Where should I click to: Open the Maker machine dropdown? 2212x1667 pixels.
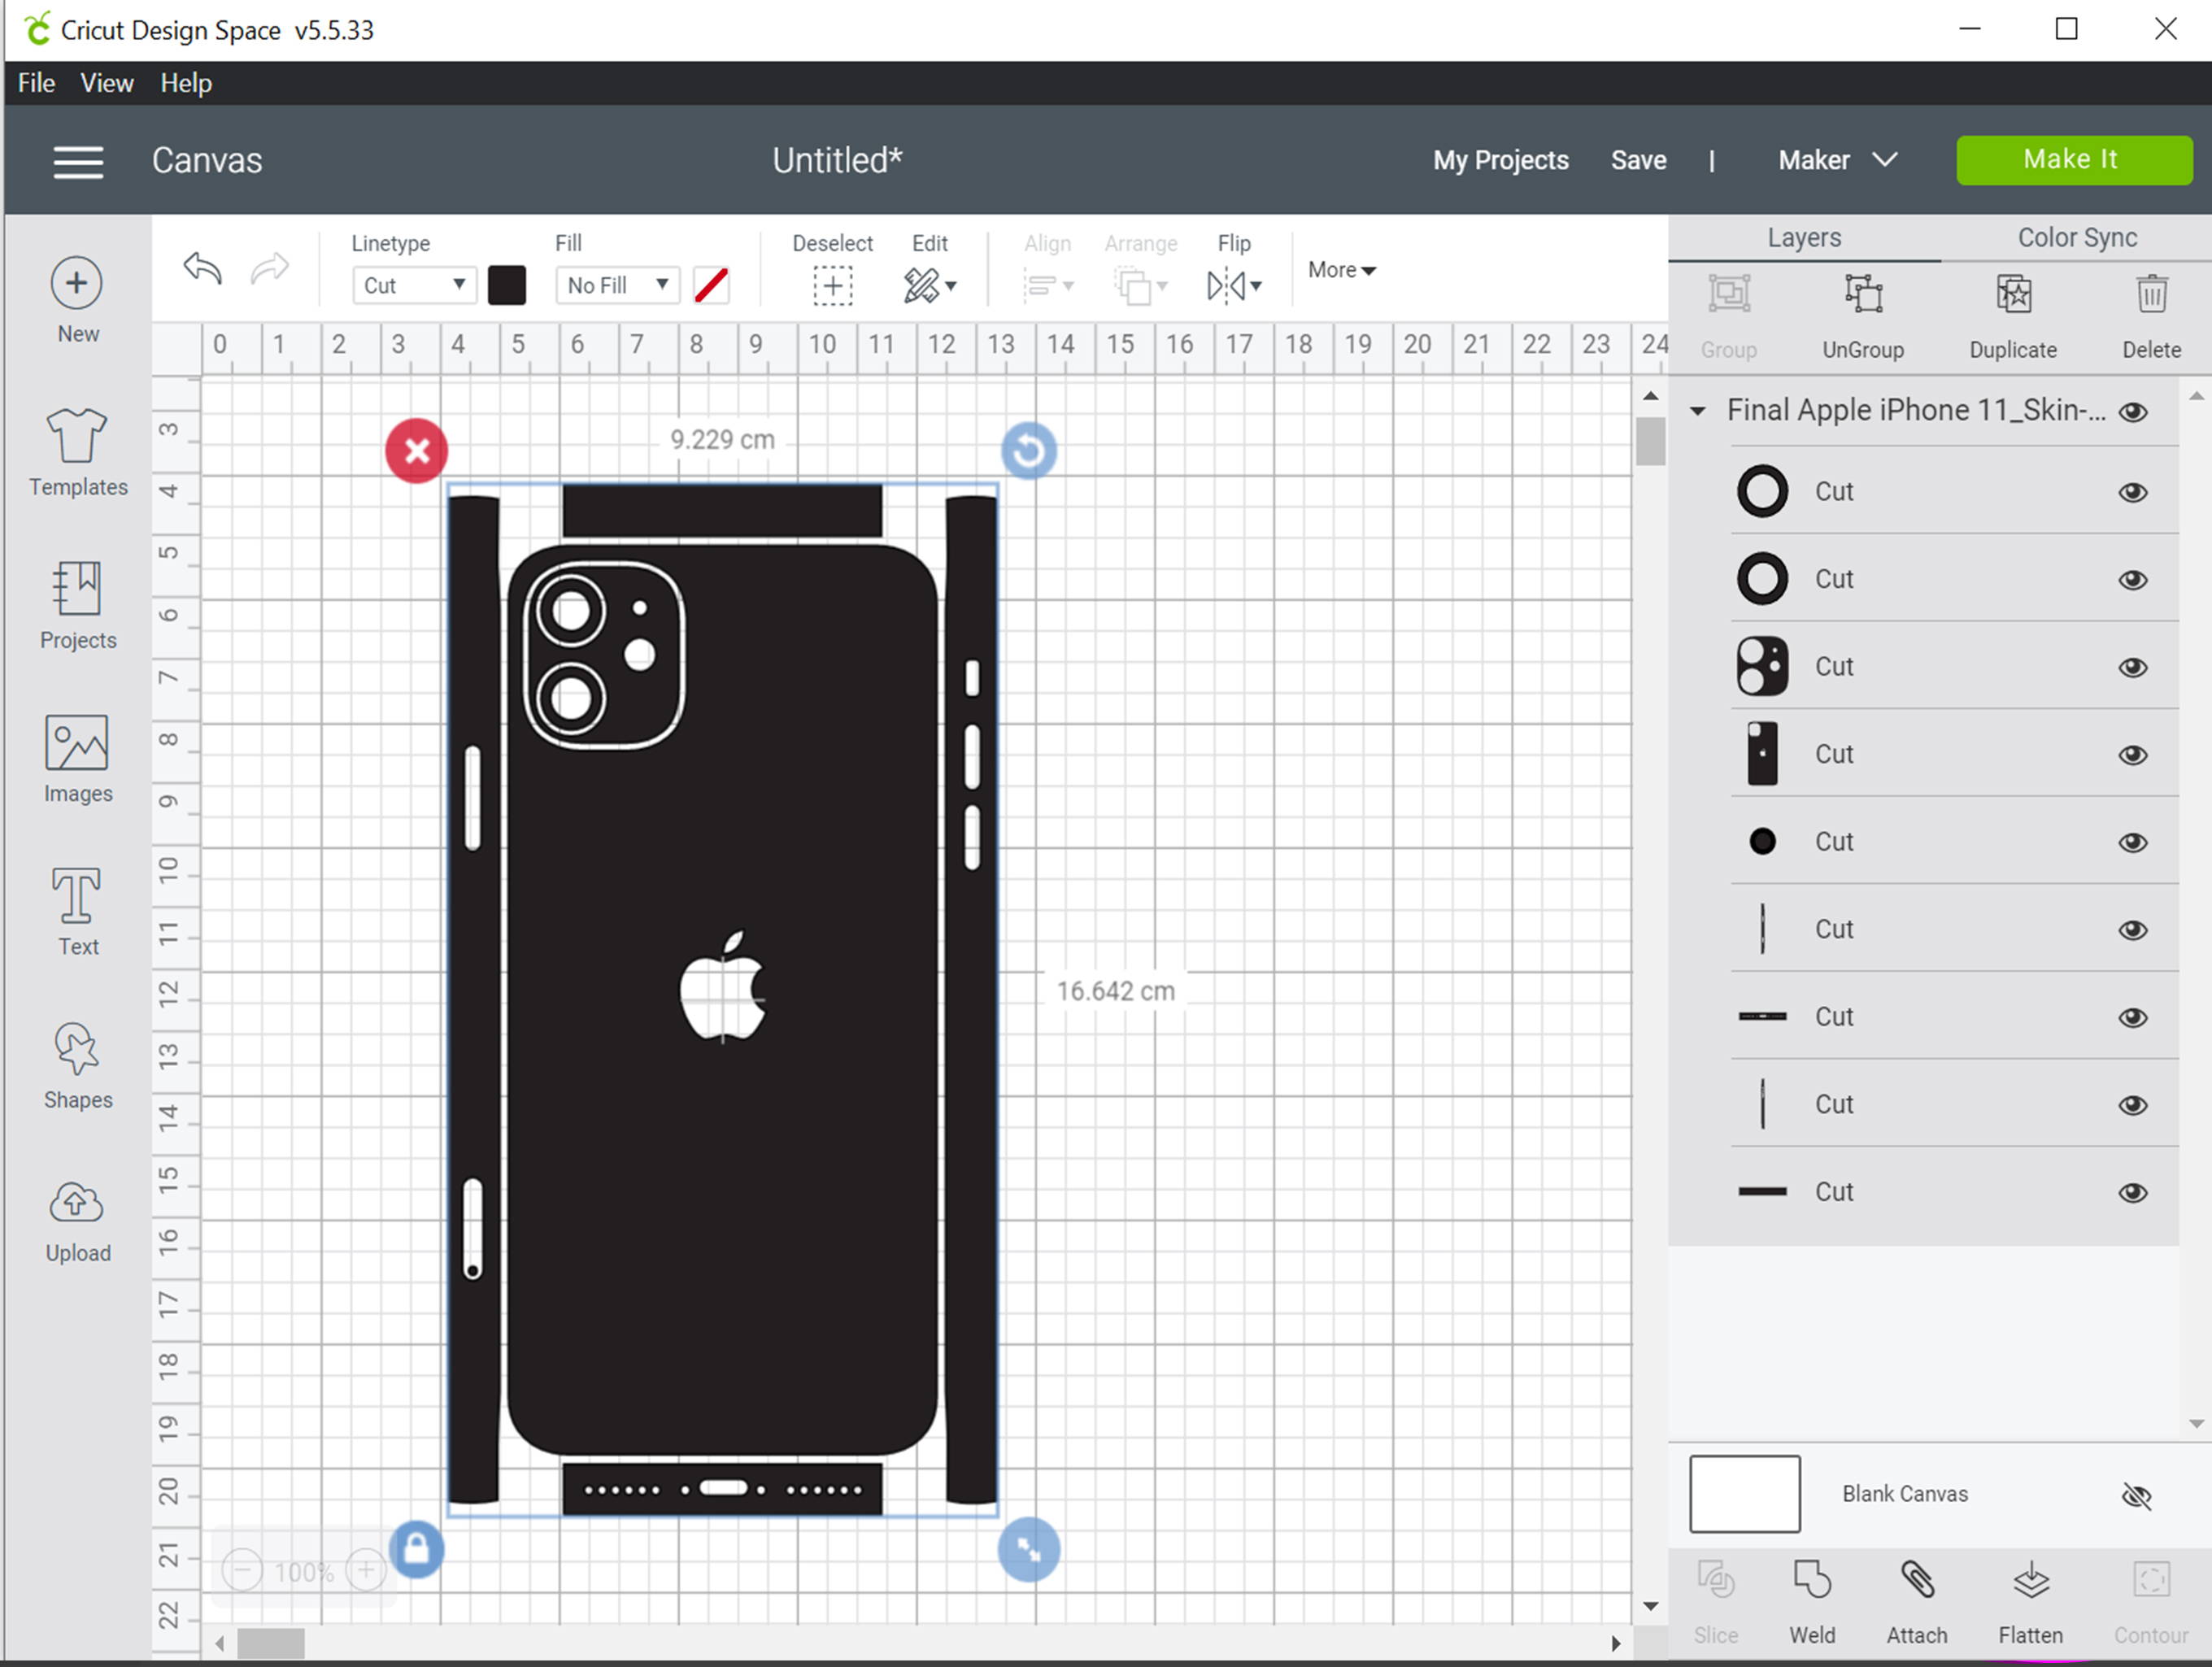[1838, 160]
